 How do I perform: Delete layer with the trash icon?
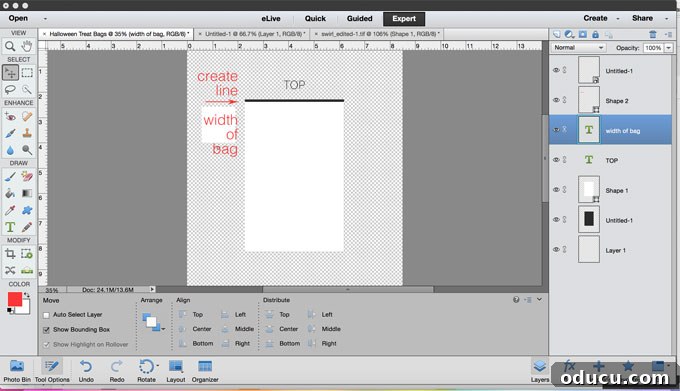tap(653, 34)
